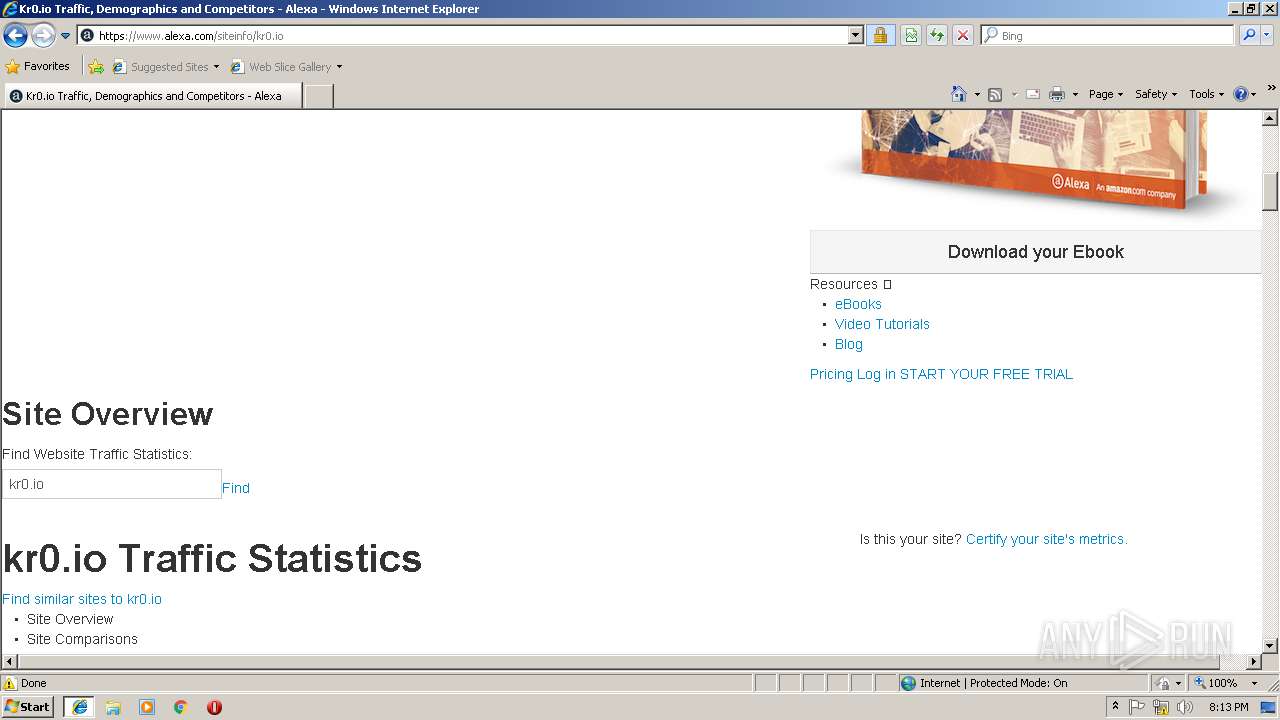Click the volume speaker tray icon
Screen dimensions: 1280x720
[1186, 707]
